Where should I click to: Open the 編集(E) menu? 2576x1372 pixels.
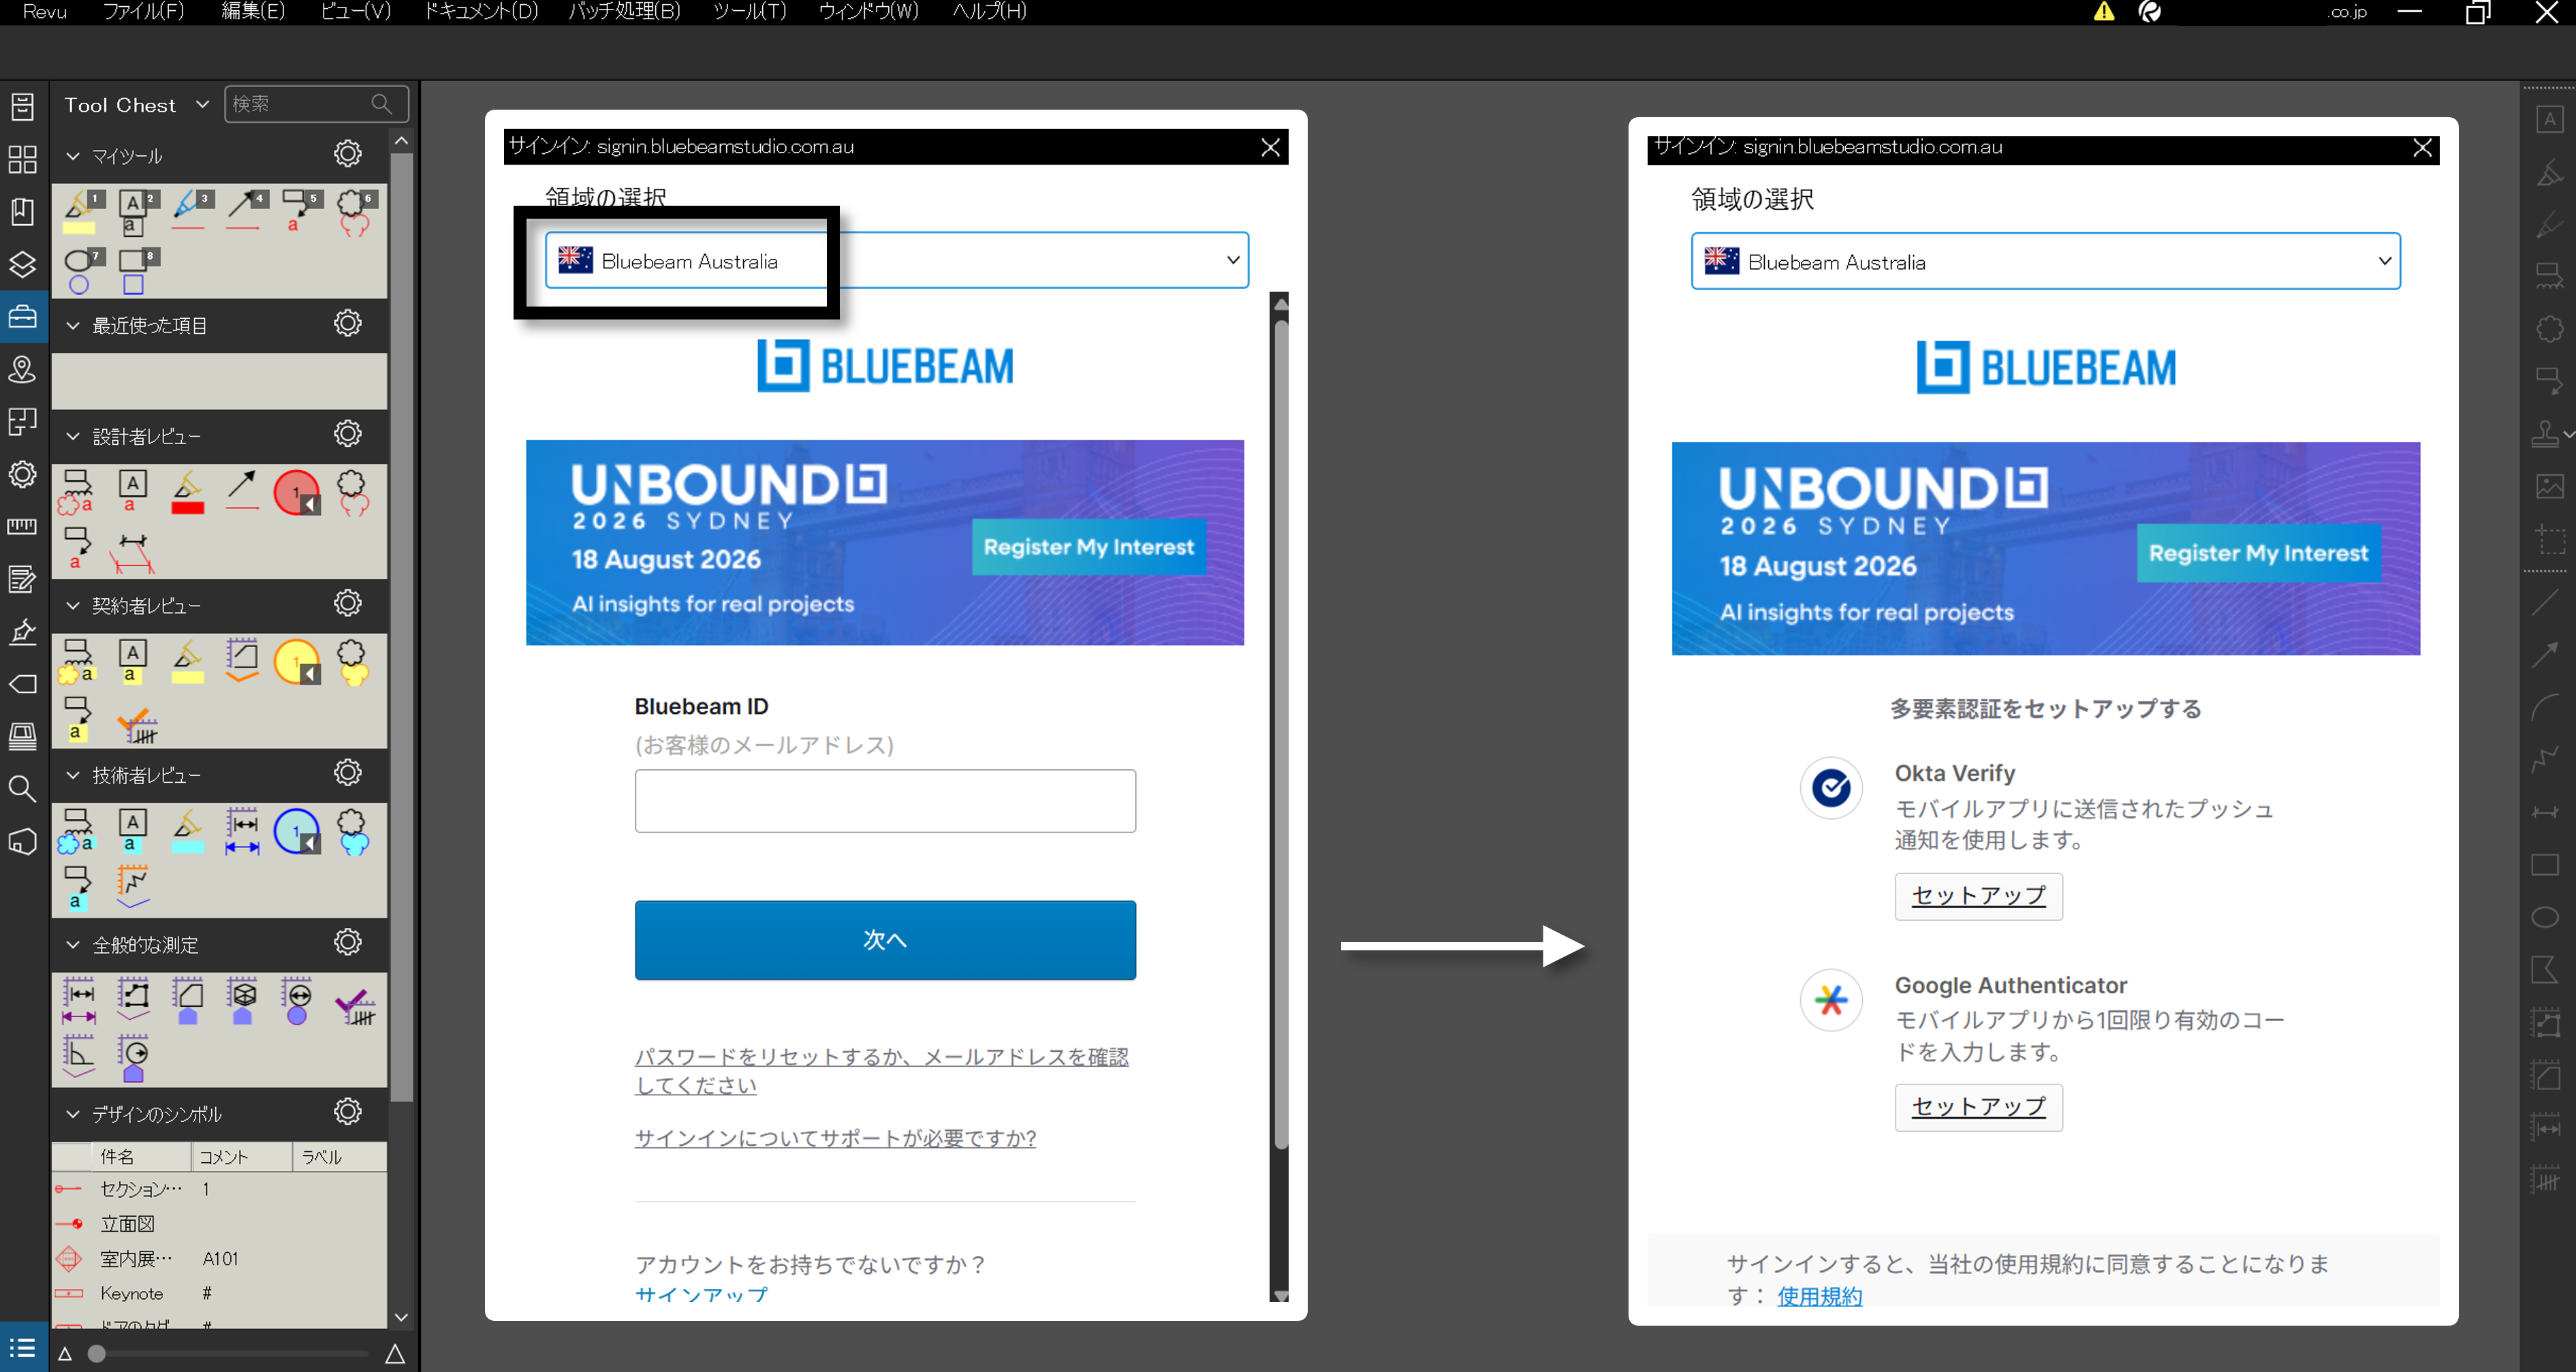[253, 12]
